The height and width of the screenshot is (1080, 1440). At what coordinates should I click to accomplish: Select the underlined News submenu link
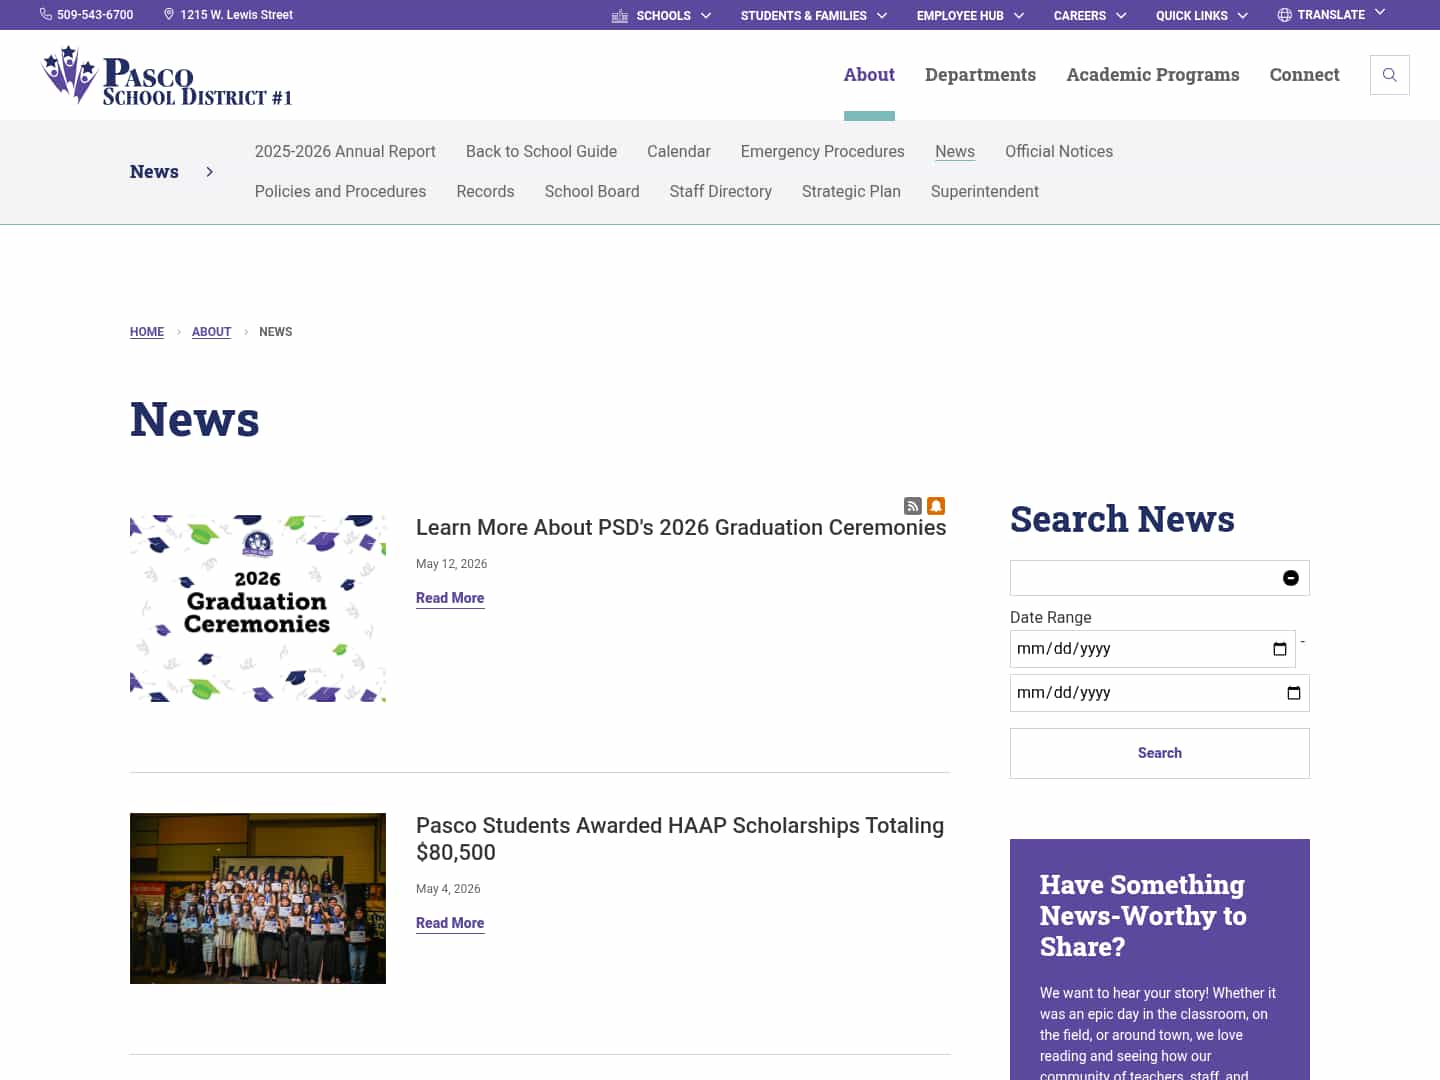pyautogui.click(x=955, y=151)
